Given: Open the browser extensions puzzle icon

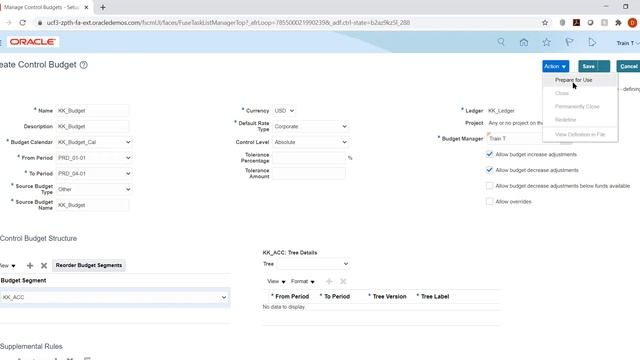Looking at the screenshot, I should click(618, 23).
